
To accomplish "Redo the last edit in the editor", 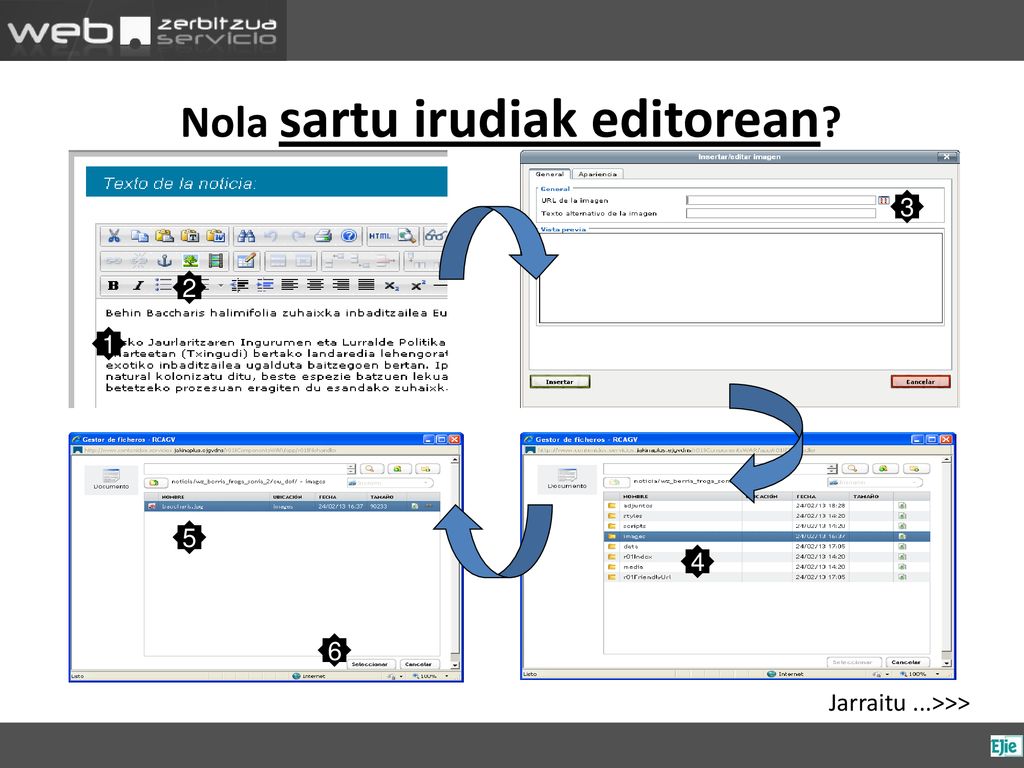I will pyautogui.click(x=298, y=236).
